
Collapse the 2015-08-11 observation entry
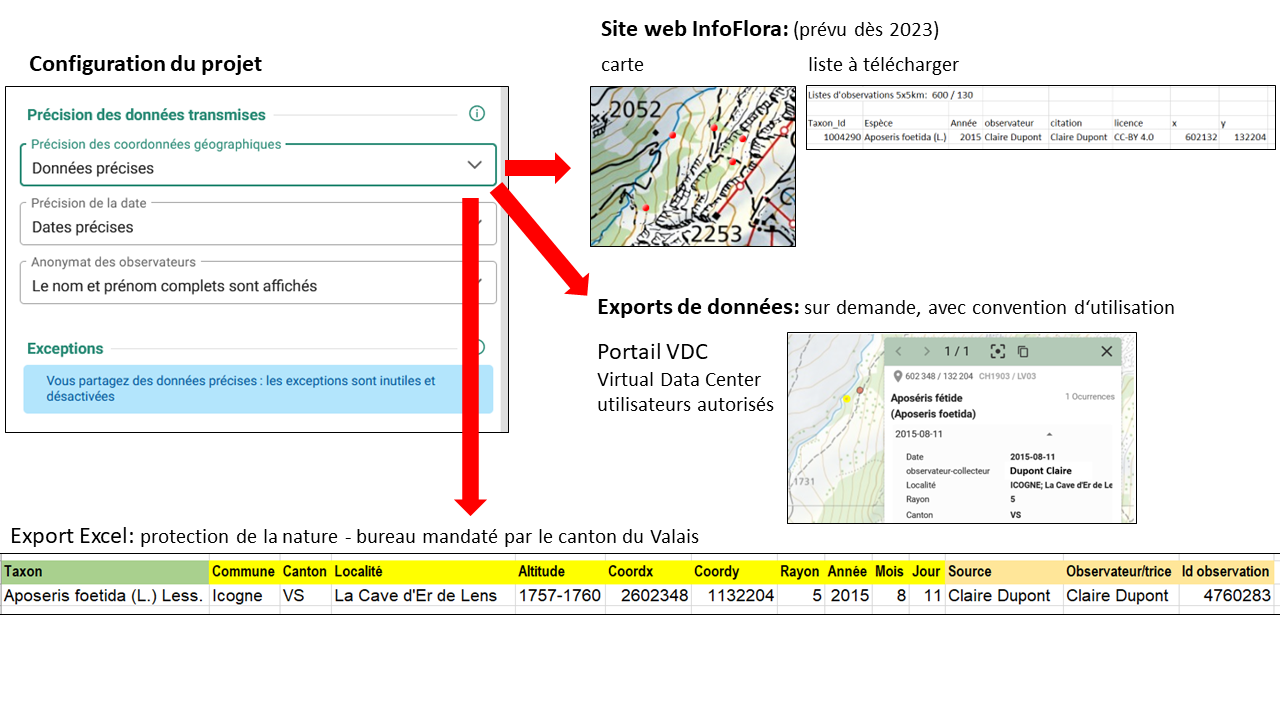pos(1049,435)
